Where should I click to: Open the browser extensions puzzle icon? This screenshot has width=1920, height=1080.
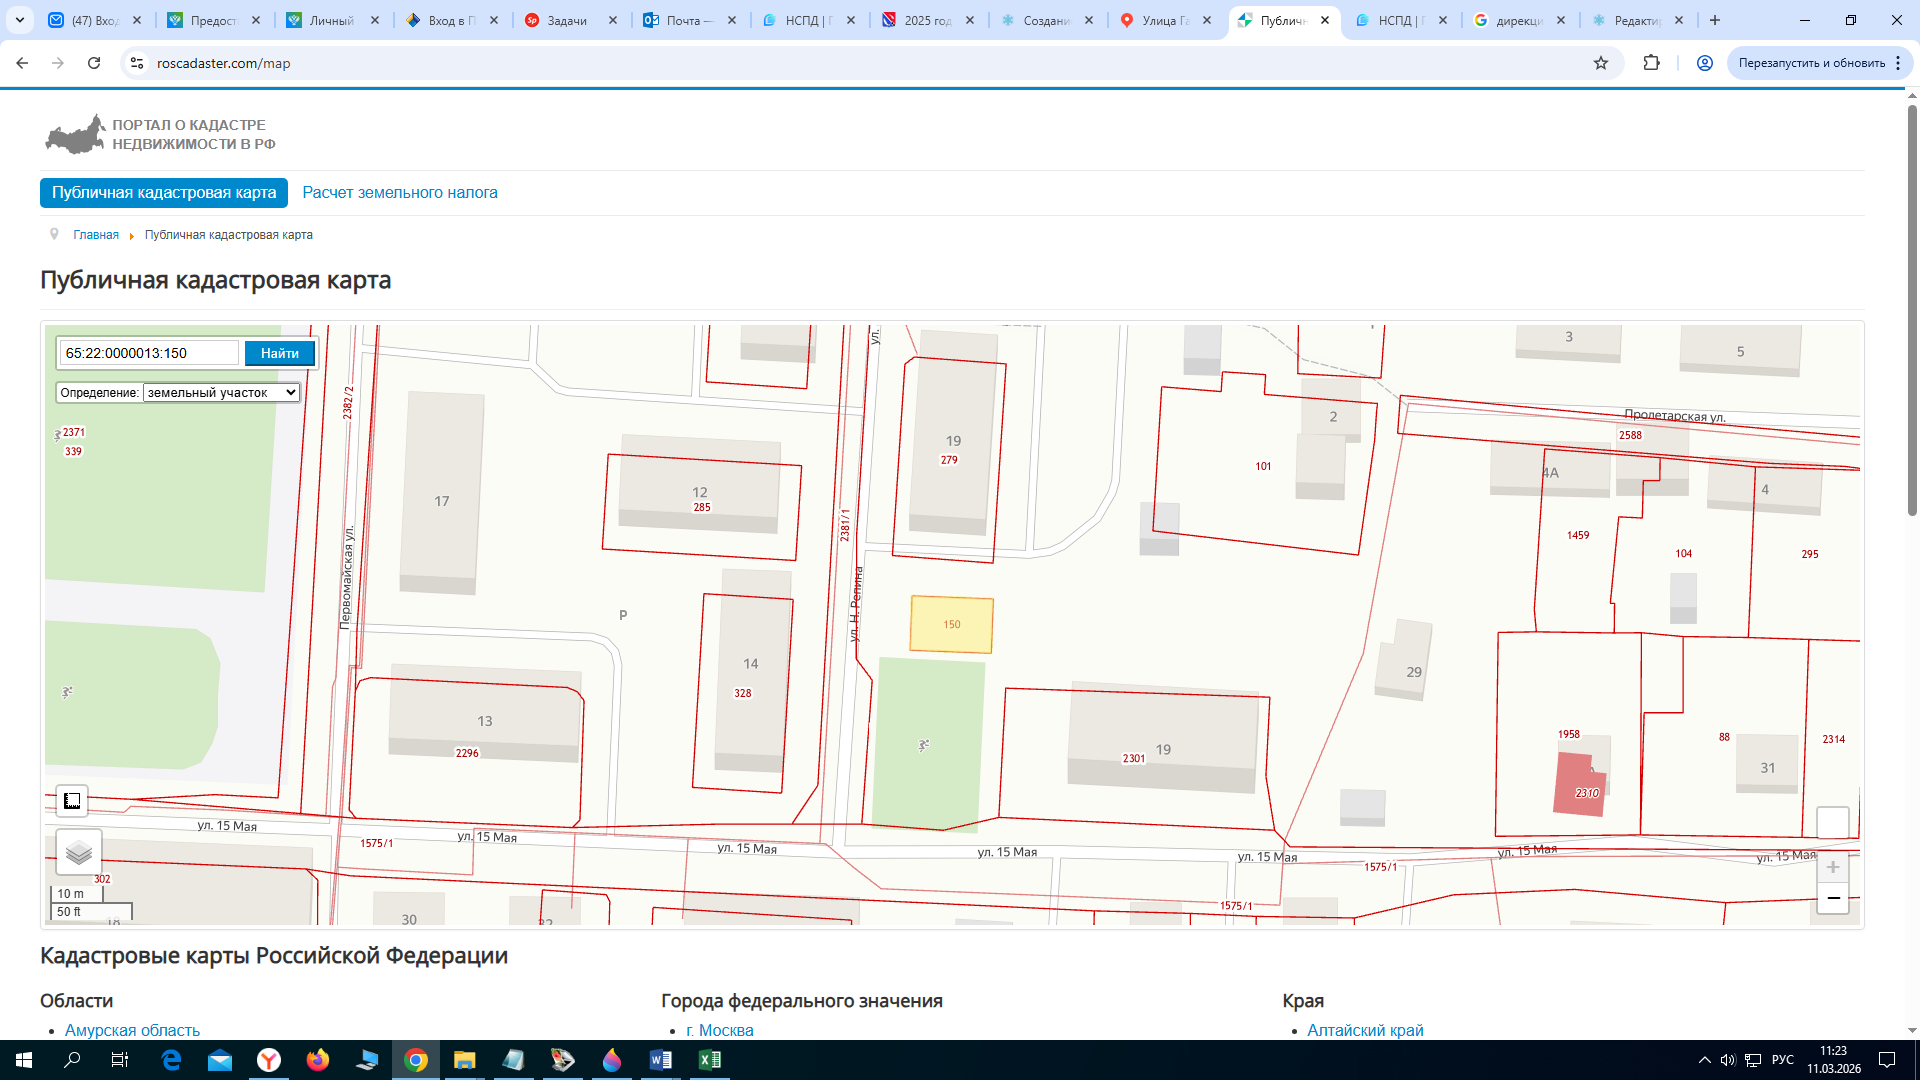point(1651,63)
